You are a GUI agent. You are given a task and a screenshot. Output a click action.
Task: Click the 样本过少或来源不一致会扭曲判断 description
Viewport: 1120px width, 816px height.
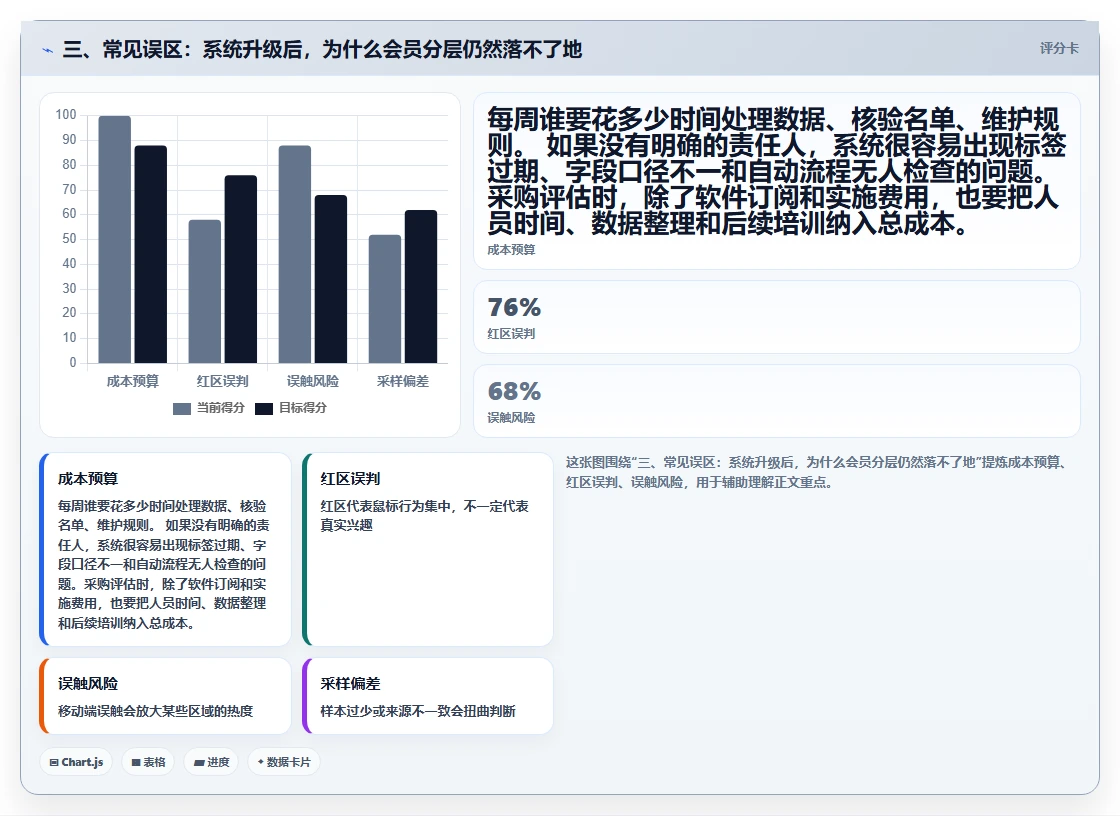point(418,712)
